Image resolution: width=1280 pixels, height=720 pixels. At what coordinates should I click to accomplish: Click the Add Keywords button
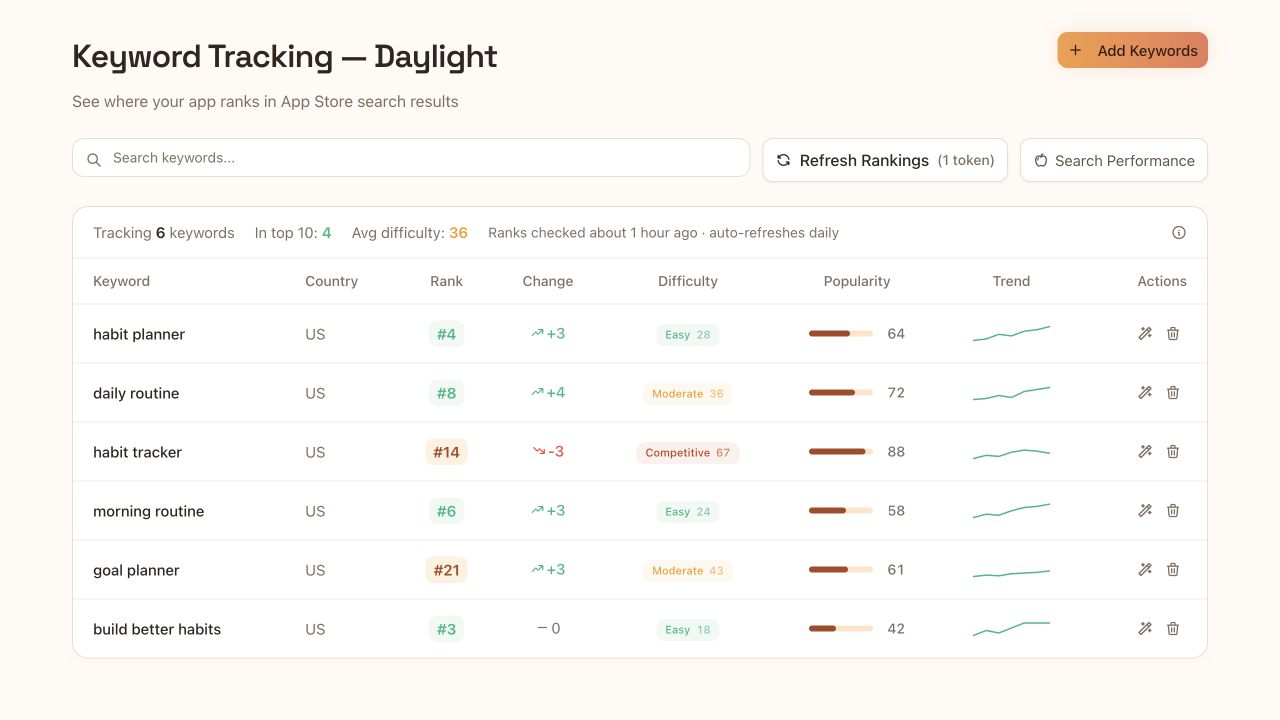(x=1133, y=50)
